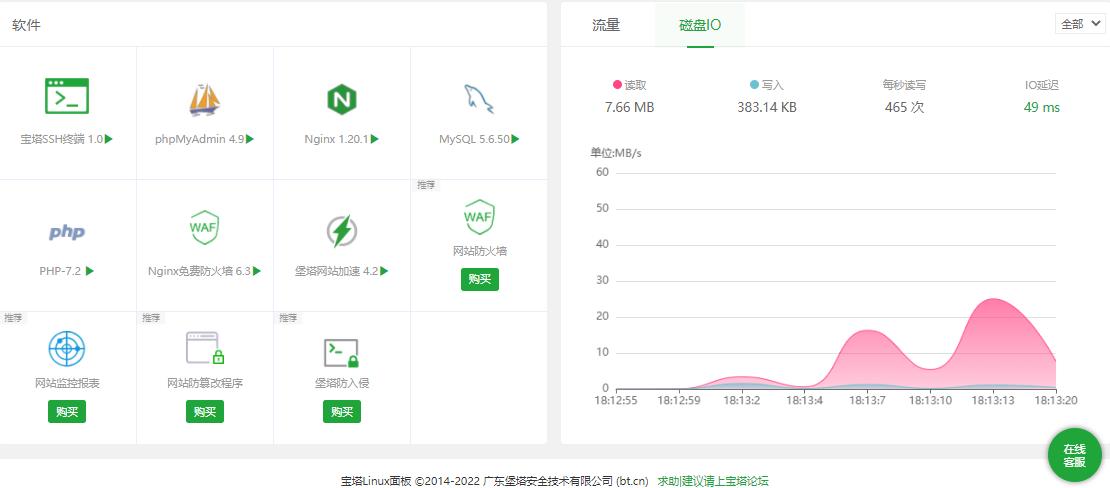The height and width of the screenshot is (488, 1110).
Task: Click the phpMyAdmin sailboat icon
Action: 205,99
